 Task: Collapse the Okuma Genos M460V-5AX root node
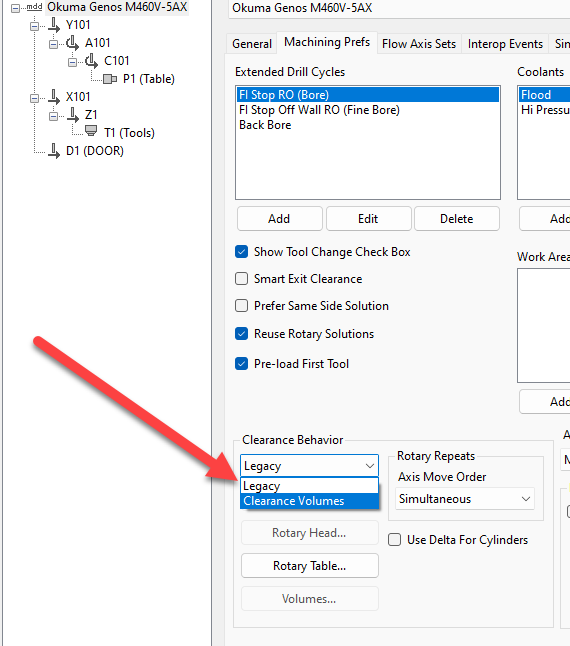(x=15, y=8)
